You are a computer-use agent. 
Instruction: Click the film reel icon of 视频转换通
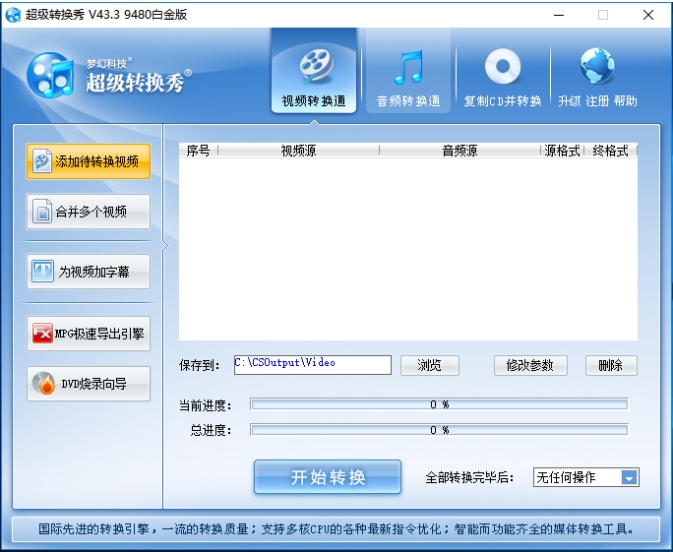pyautogui.click(x=315, y=66)
